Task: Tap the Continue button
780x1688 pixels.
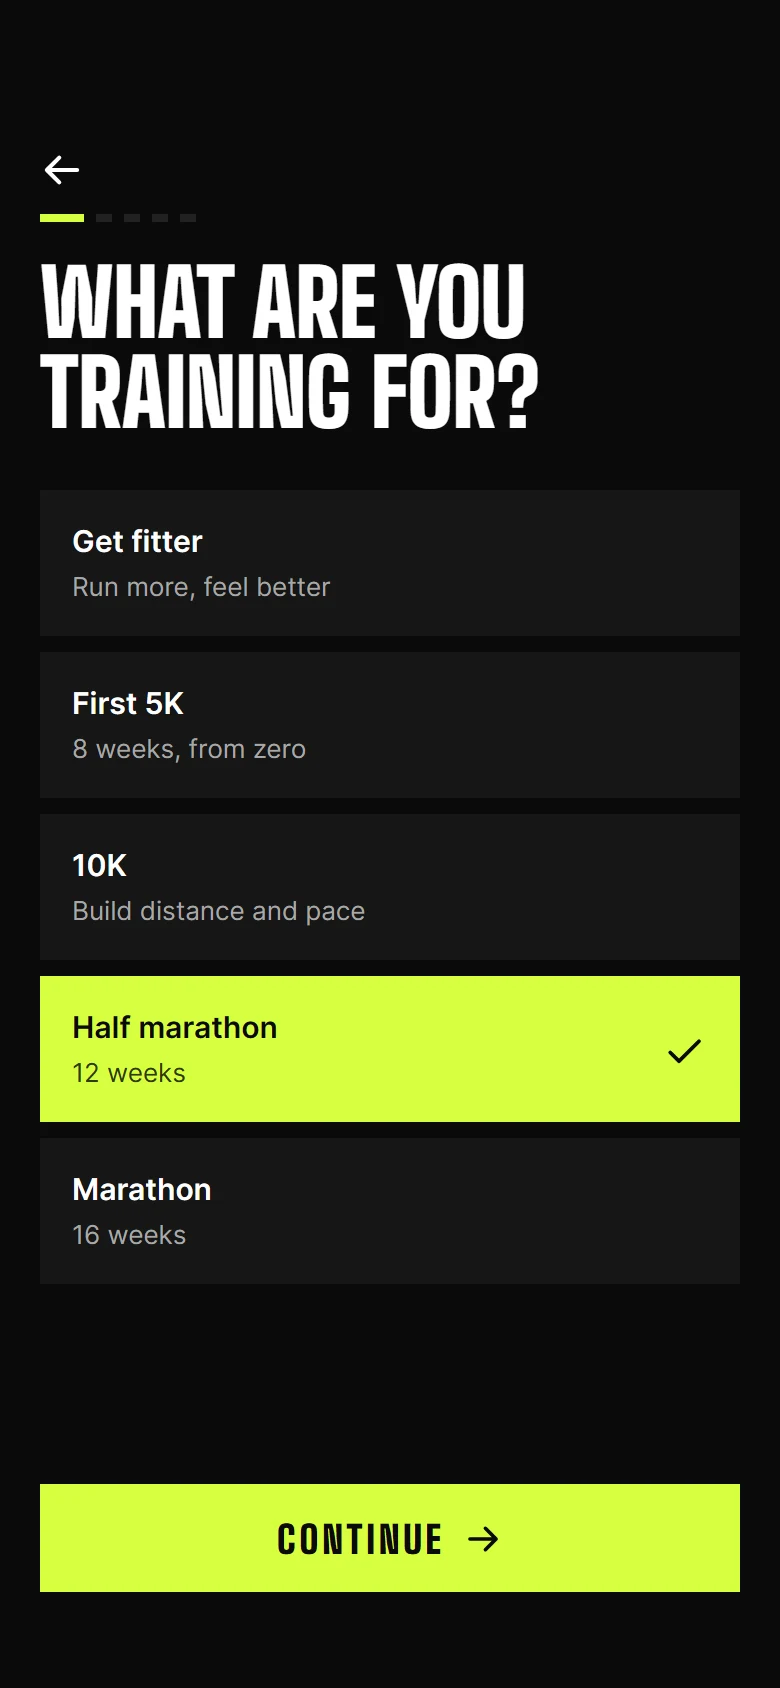Action: [x=390, y=1538]
